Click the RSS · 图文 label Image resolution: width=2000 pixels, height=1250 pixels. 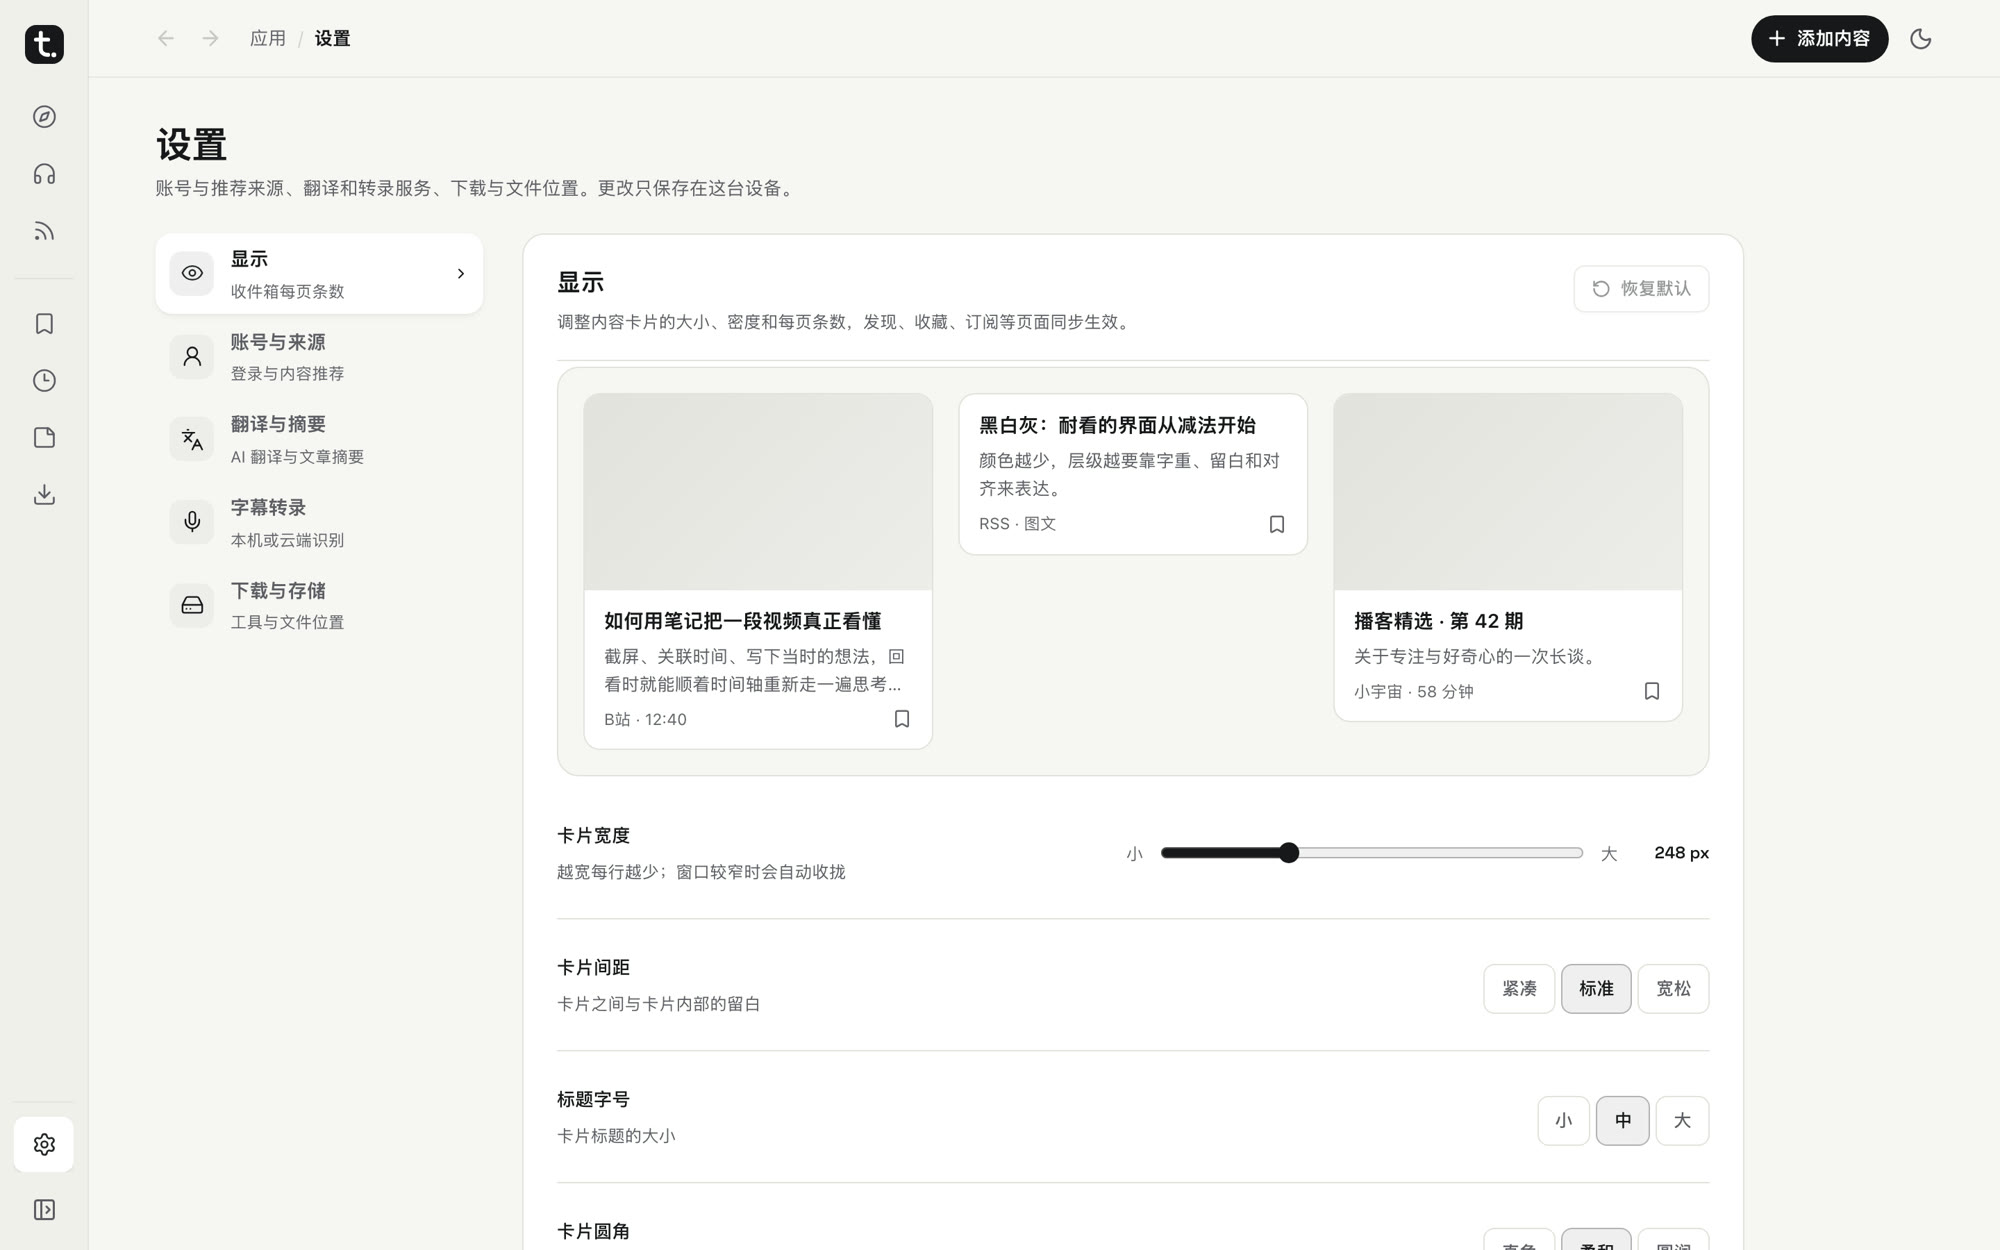coord(1017,524)
